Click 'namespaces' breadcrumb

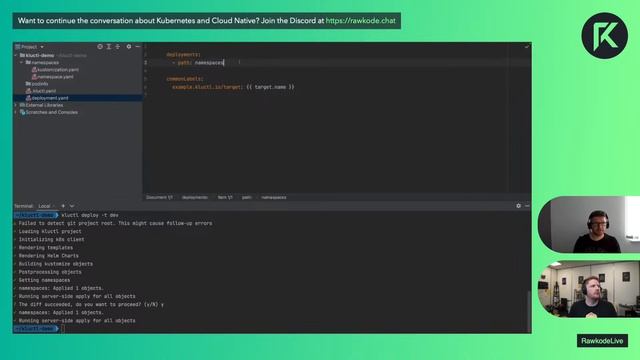[273, 198]
